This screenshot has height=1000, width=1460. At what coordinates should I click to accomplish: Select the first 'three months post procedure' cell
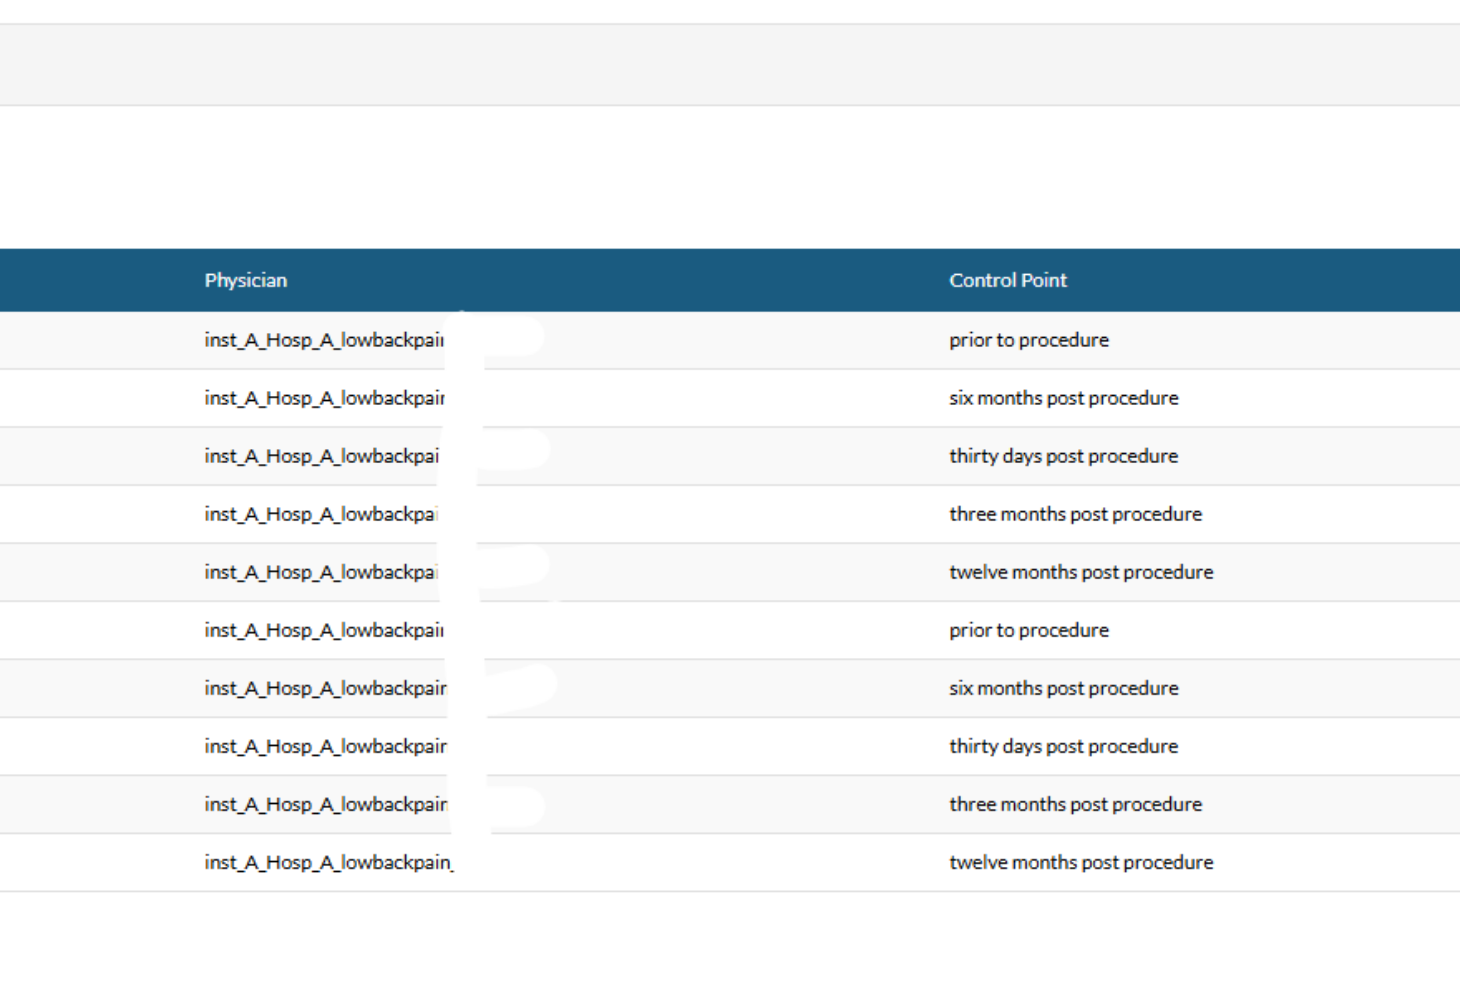1076,514
